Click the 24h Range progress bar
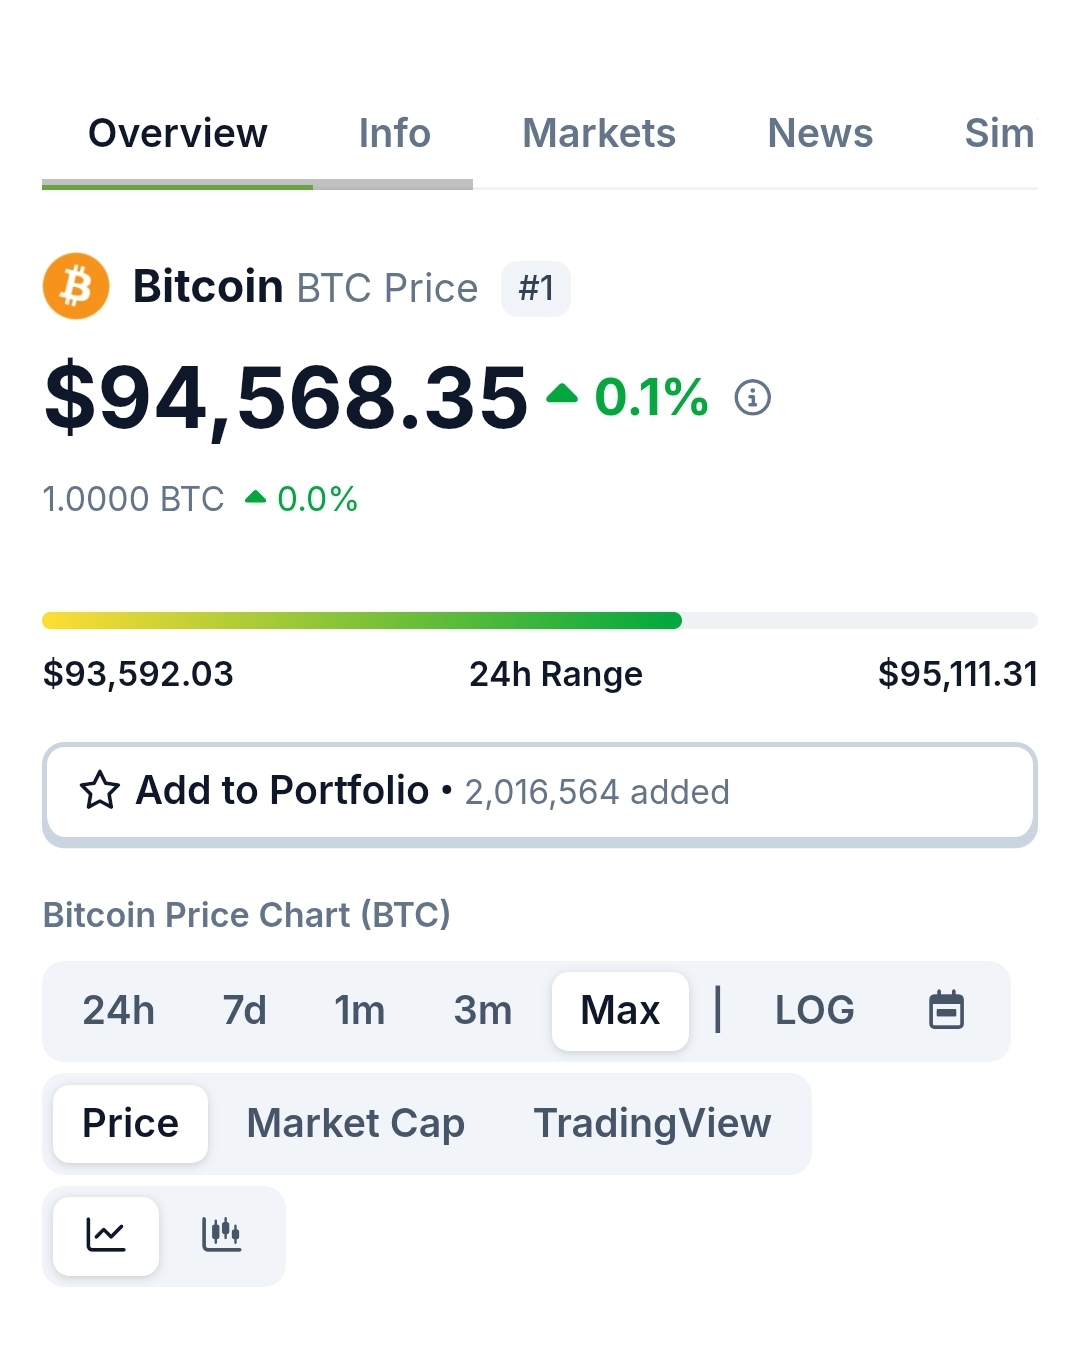The width and height of the screenshot is (1080, 1354). point(540,620)
